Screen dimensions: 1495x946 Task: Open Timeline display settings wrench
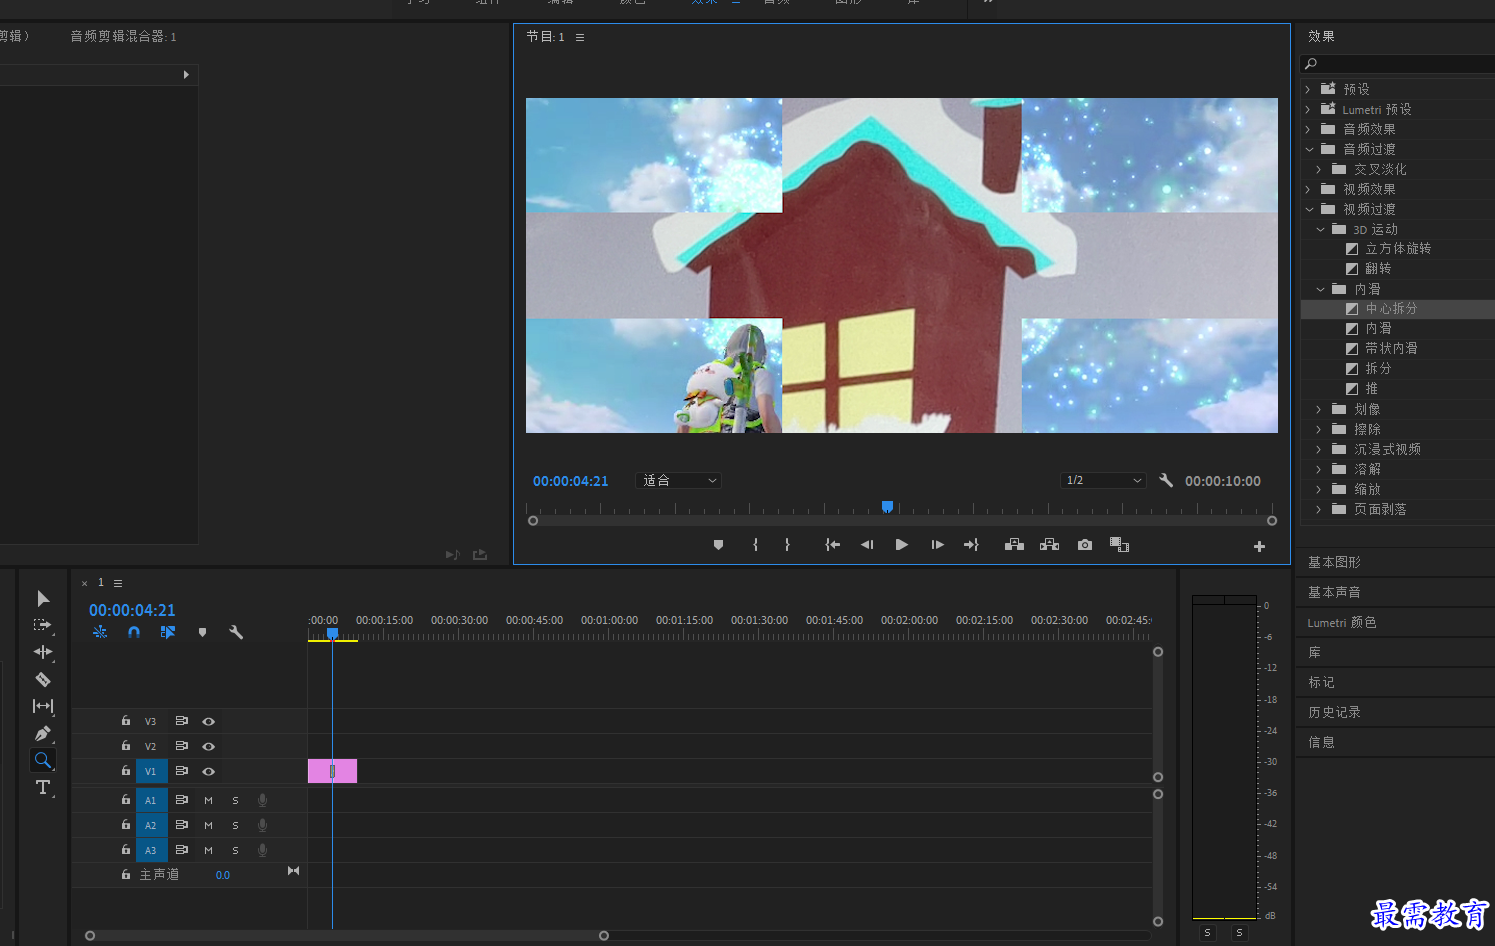236,632
